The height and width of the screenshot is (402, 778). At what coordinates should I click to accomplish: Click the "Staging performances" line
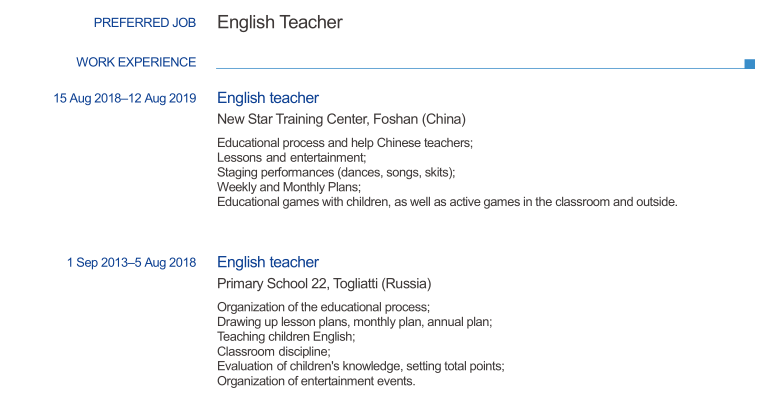336,172
